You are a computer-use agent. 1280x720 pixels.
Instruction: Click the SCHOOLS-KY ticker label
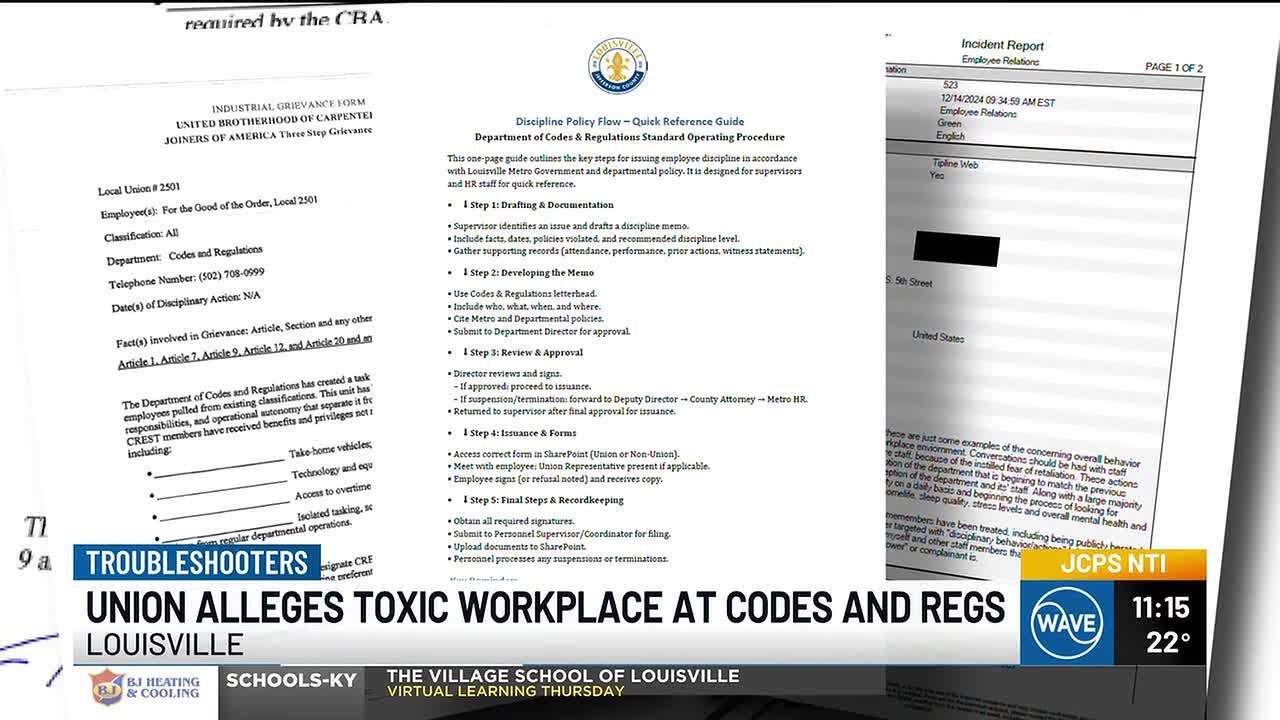click(291, 680)
